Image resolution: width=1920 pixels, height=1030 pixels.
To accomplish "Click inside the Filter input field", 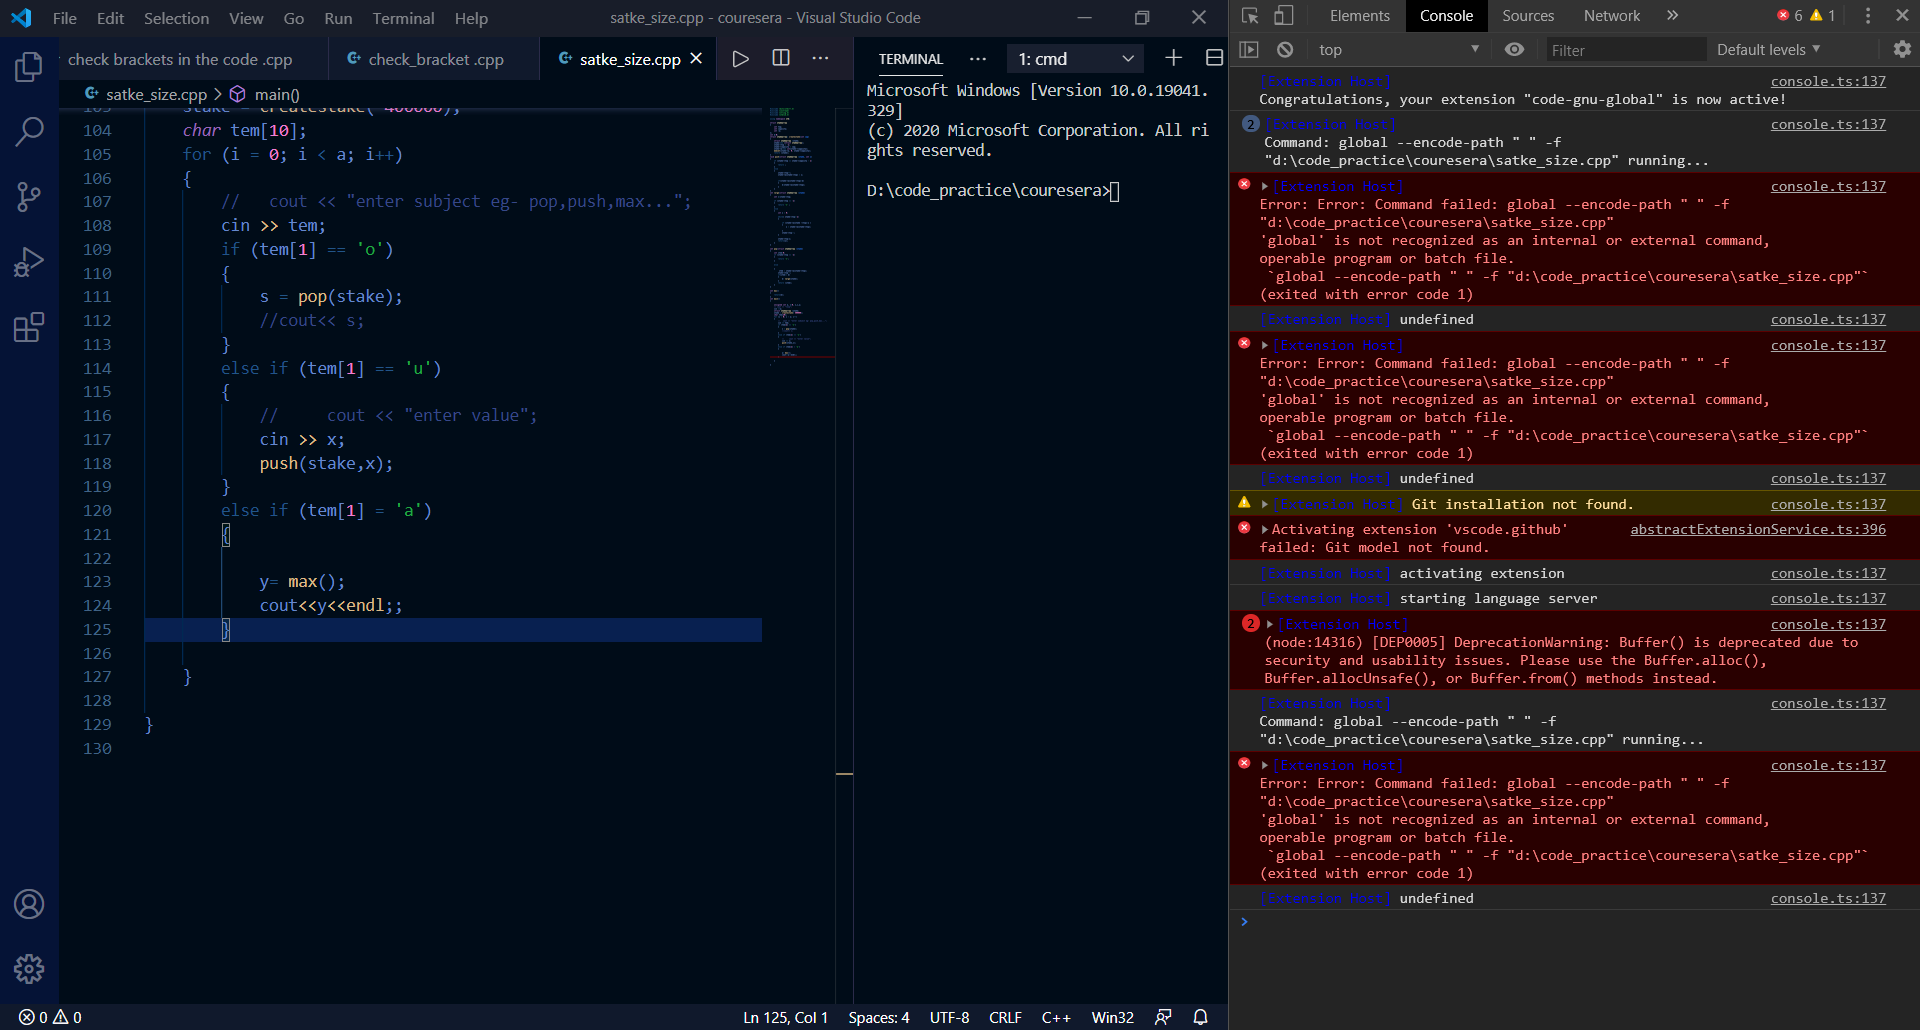I will coord(1625,49).
